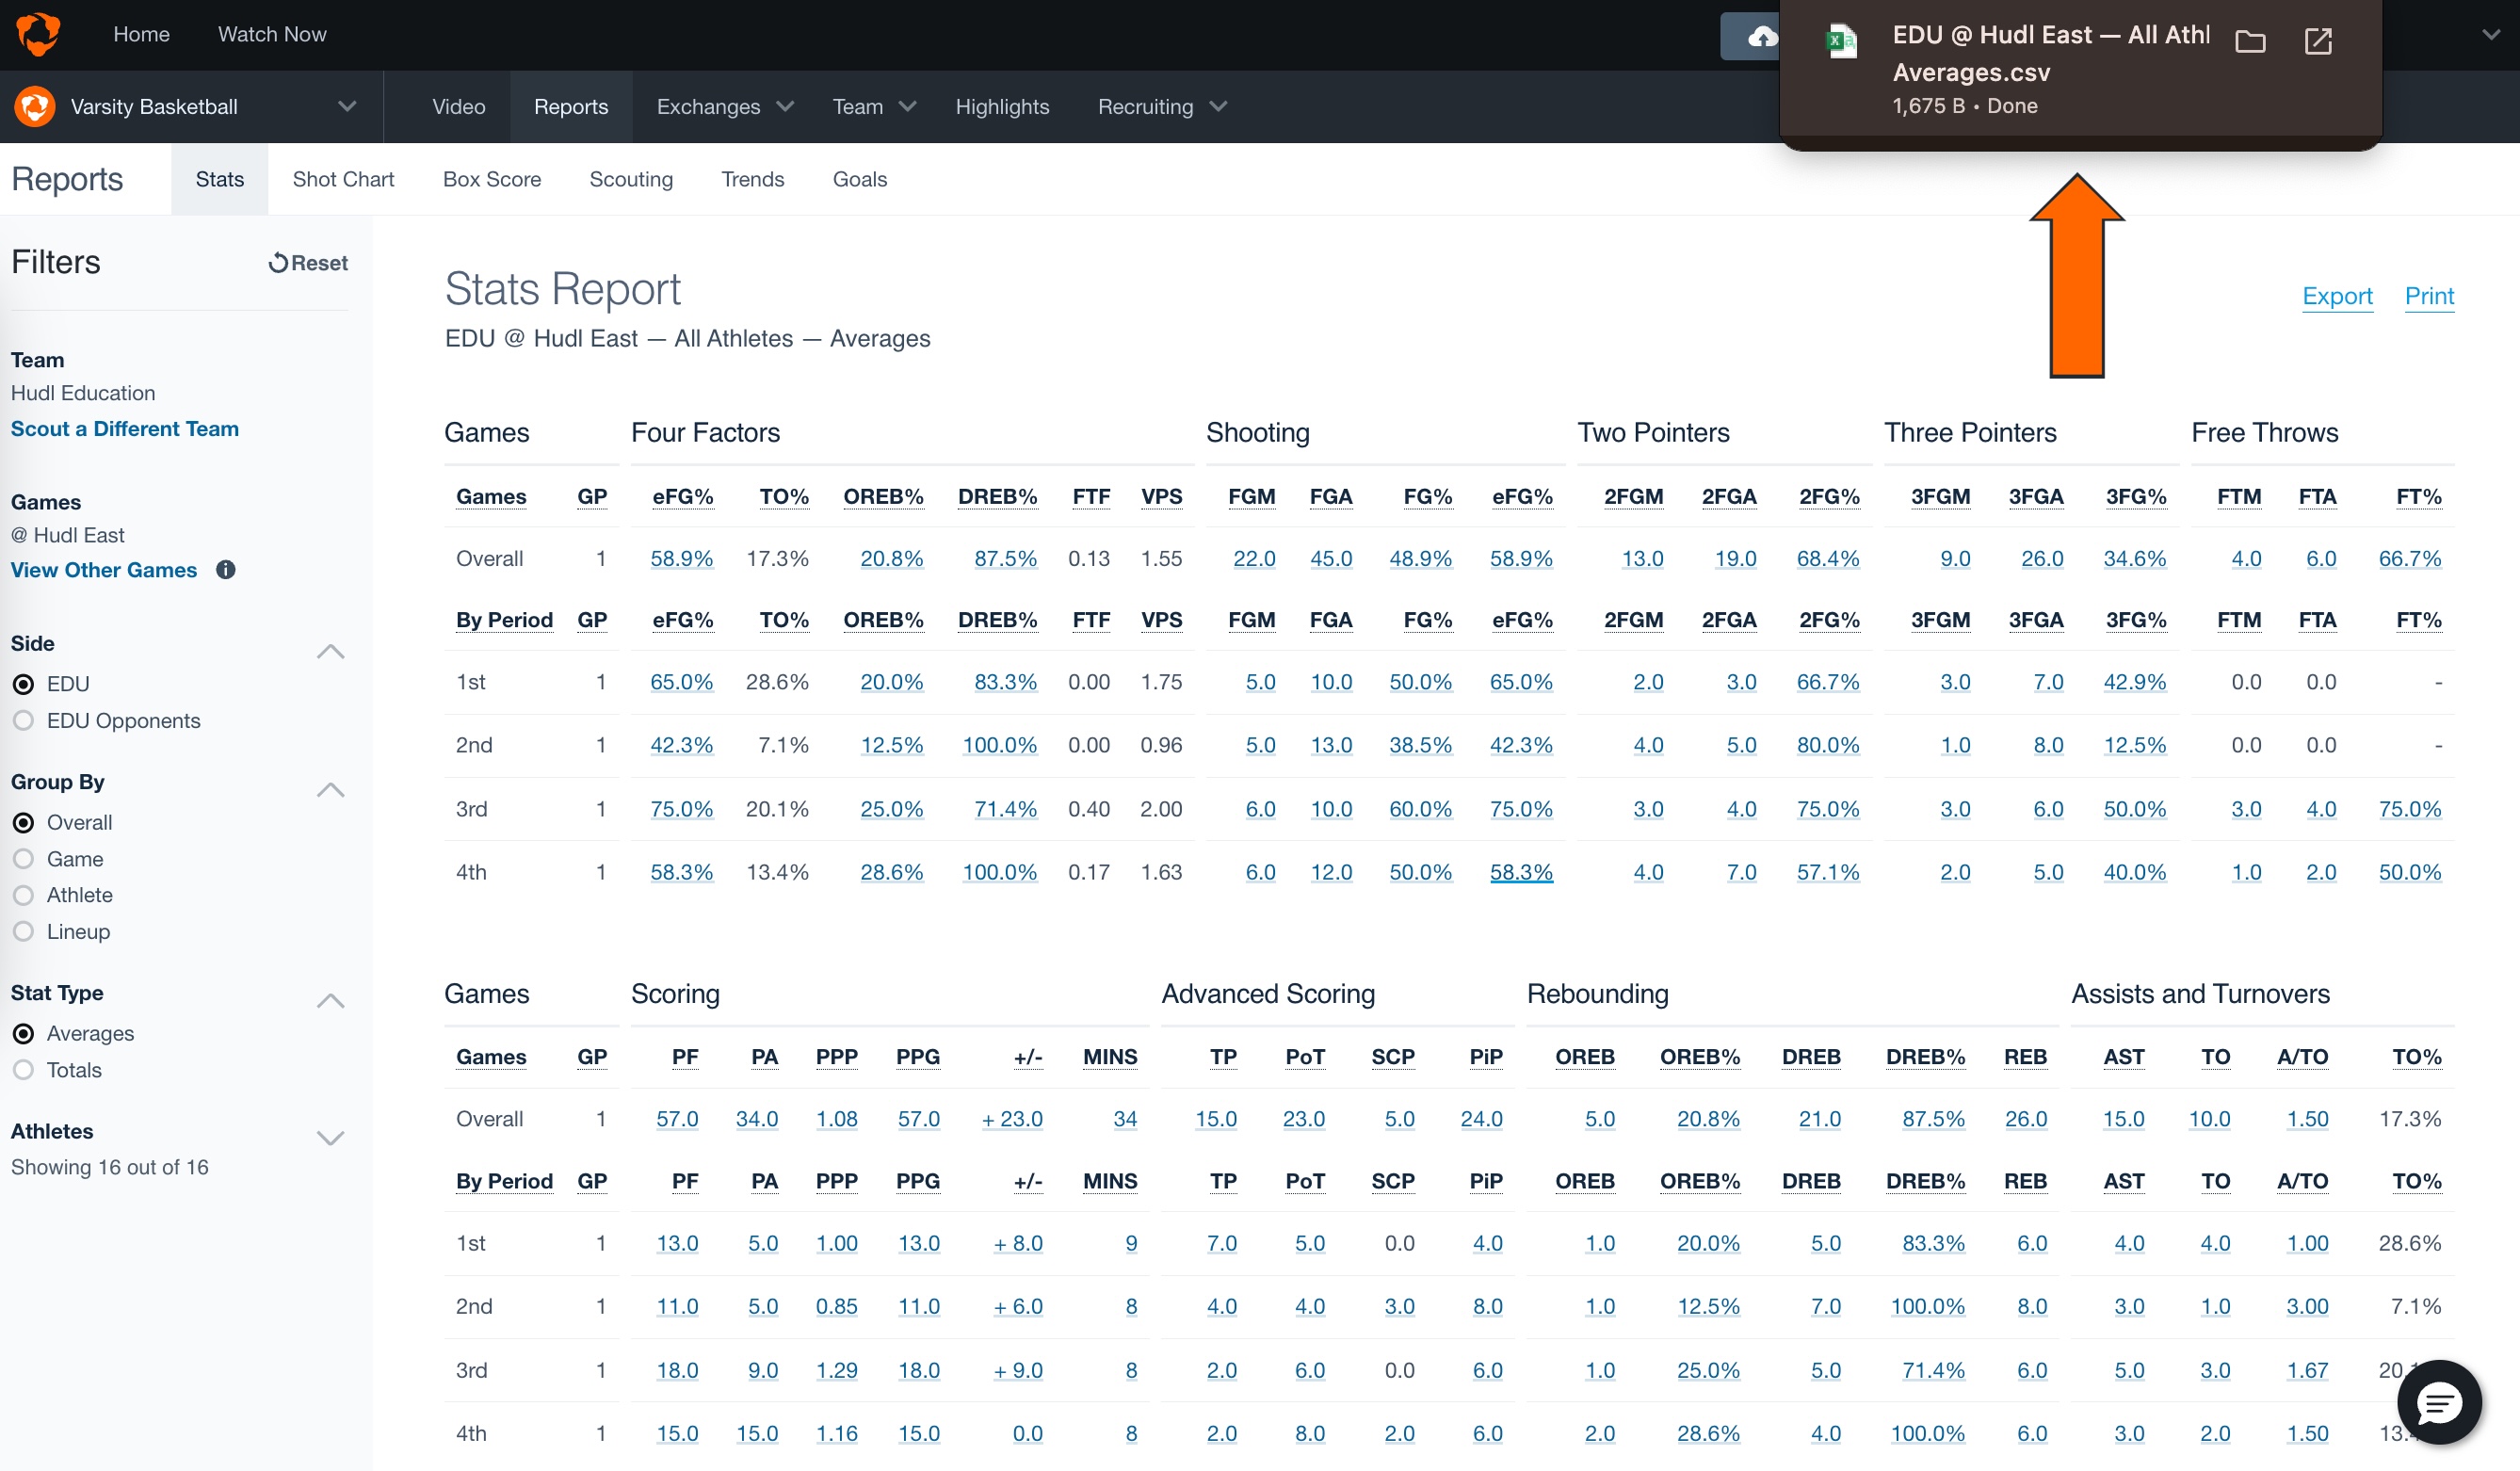
Task: Choose Totals stat type
Action: [x=23, y=1070]
